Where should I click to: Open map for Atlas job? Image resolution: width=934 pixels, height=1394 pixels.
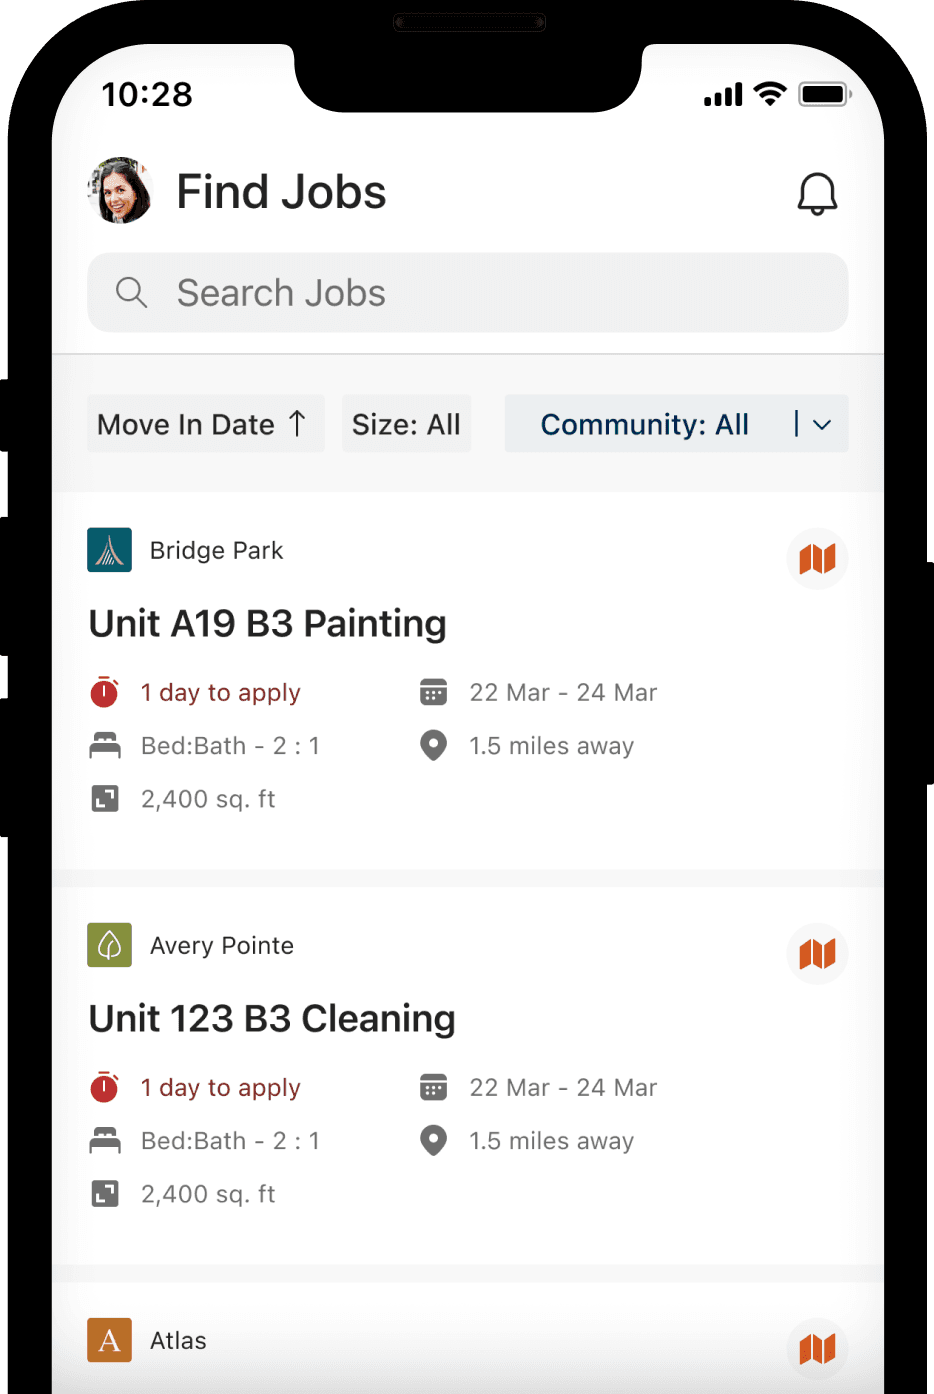click(x=817, y=1348)
